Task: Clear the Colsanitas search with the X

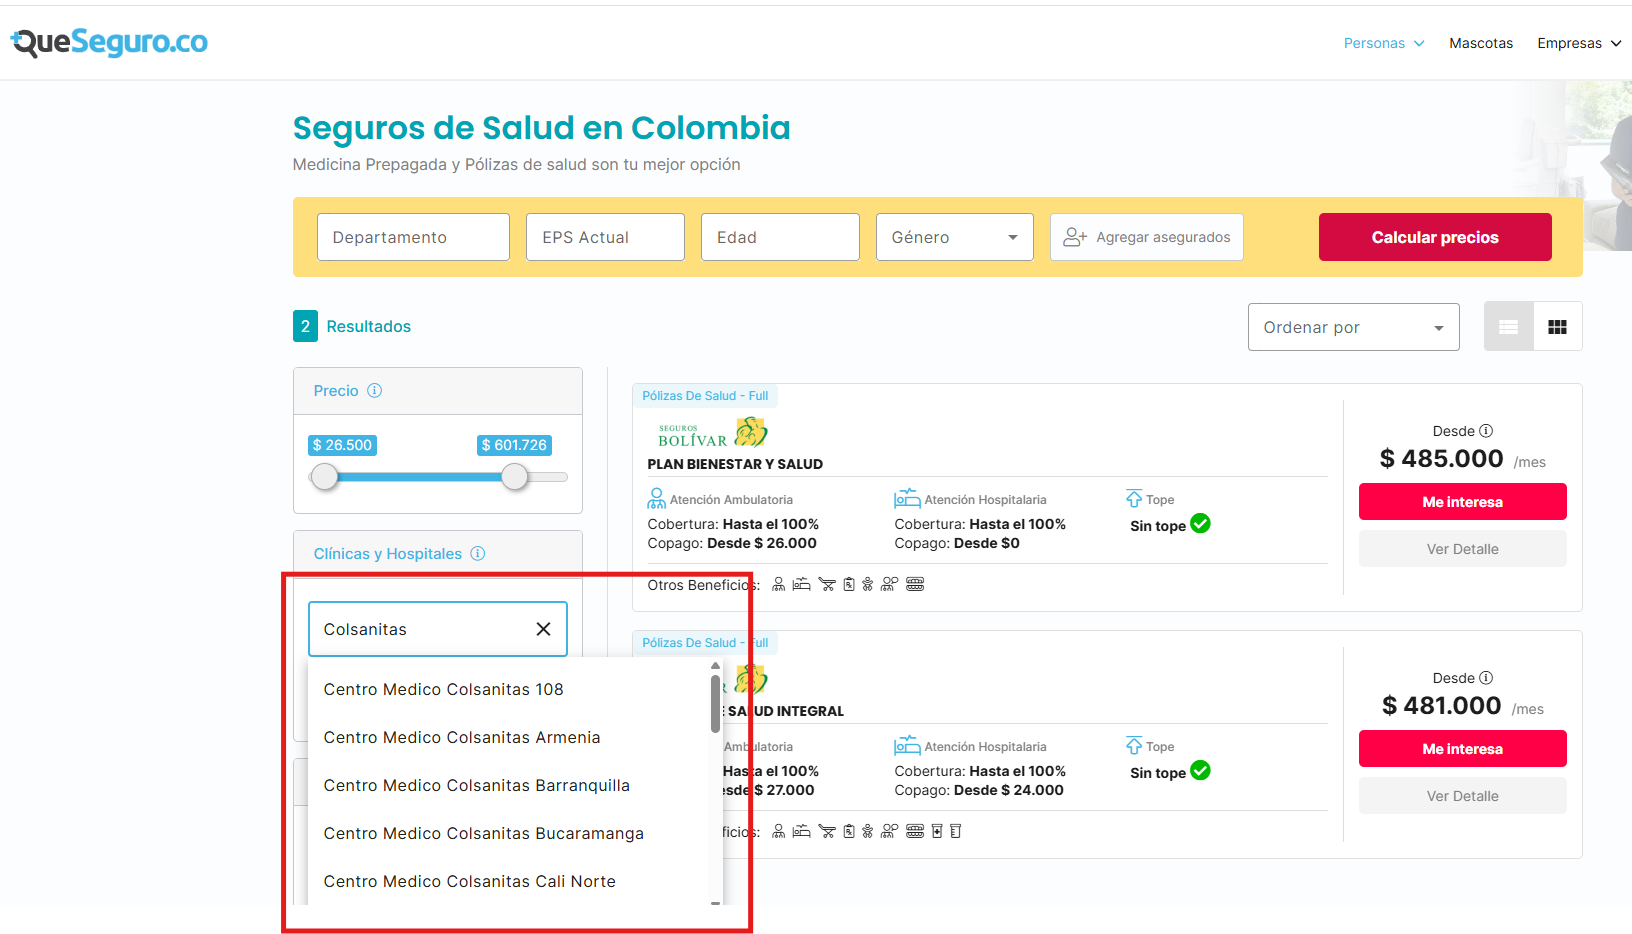Action: pos(543,629)
